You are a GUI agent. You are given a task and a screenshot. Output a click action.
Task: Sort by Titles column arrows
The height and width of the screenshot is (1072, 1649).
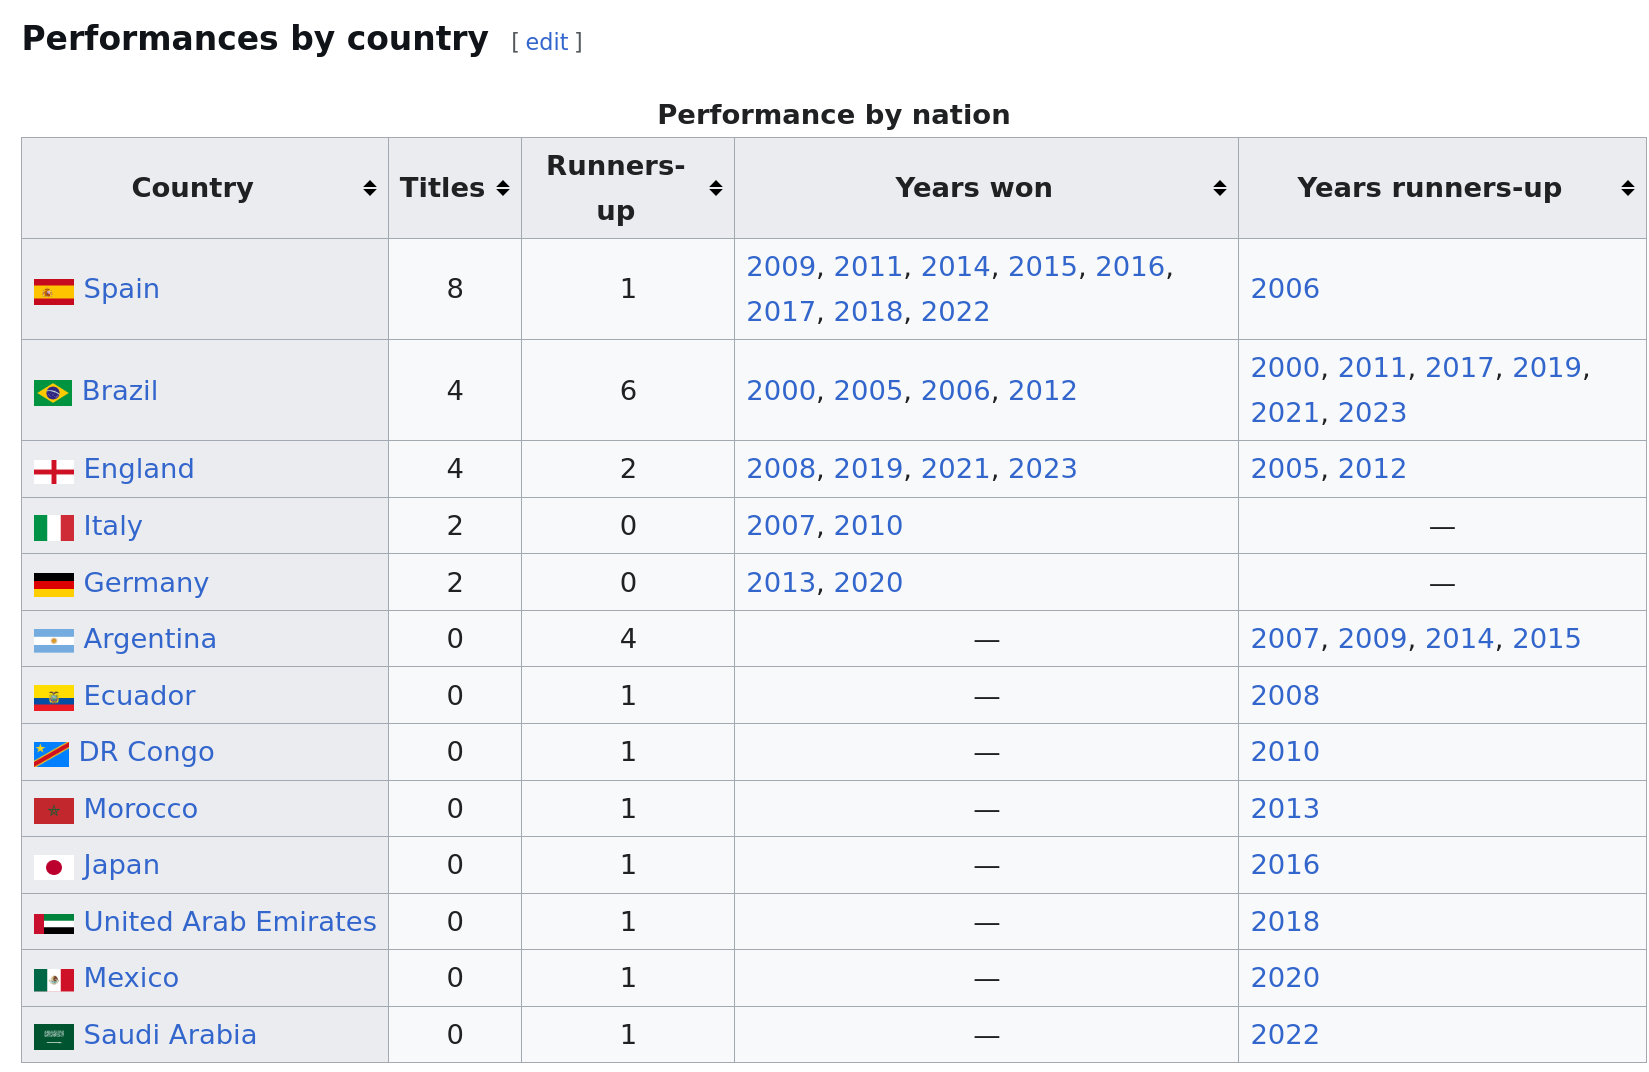tap(503, 188)
